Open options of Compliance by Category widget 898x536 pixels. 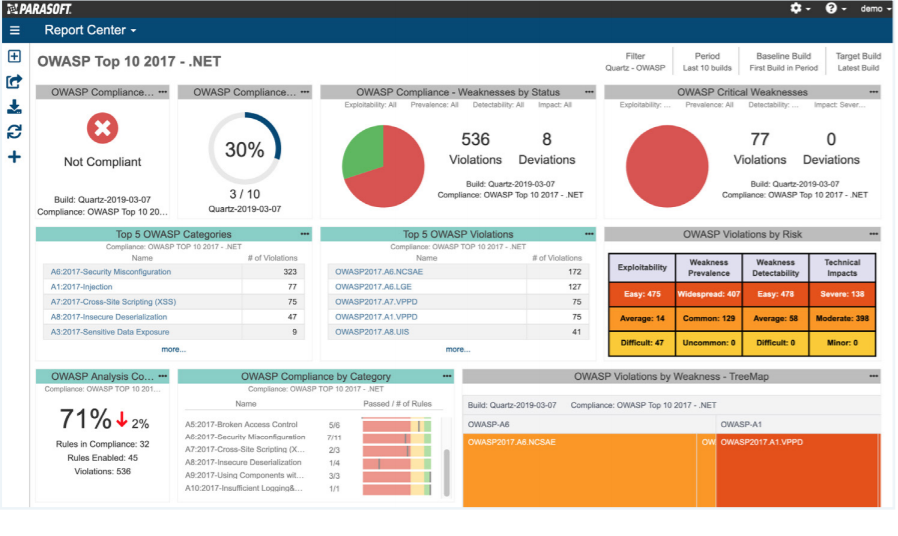pyautogui.click(x=447, y=376)
